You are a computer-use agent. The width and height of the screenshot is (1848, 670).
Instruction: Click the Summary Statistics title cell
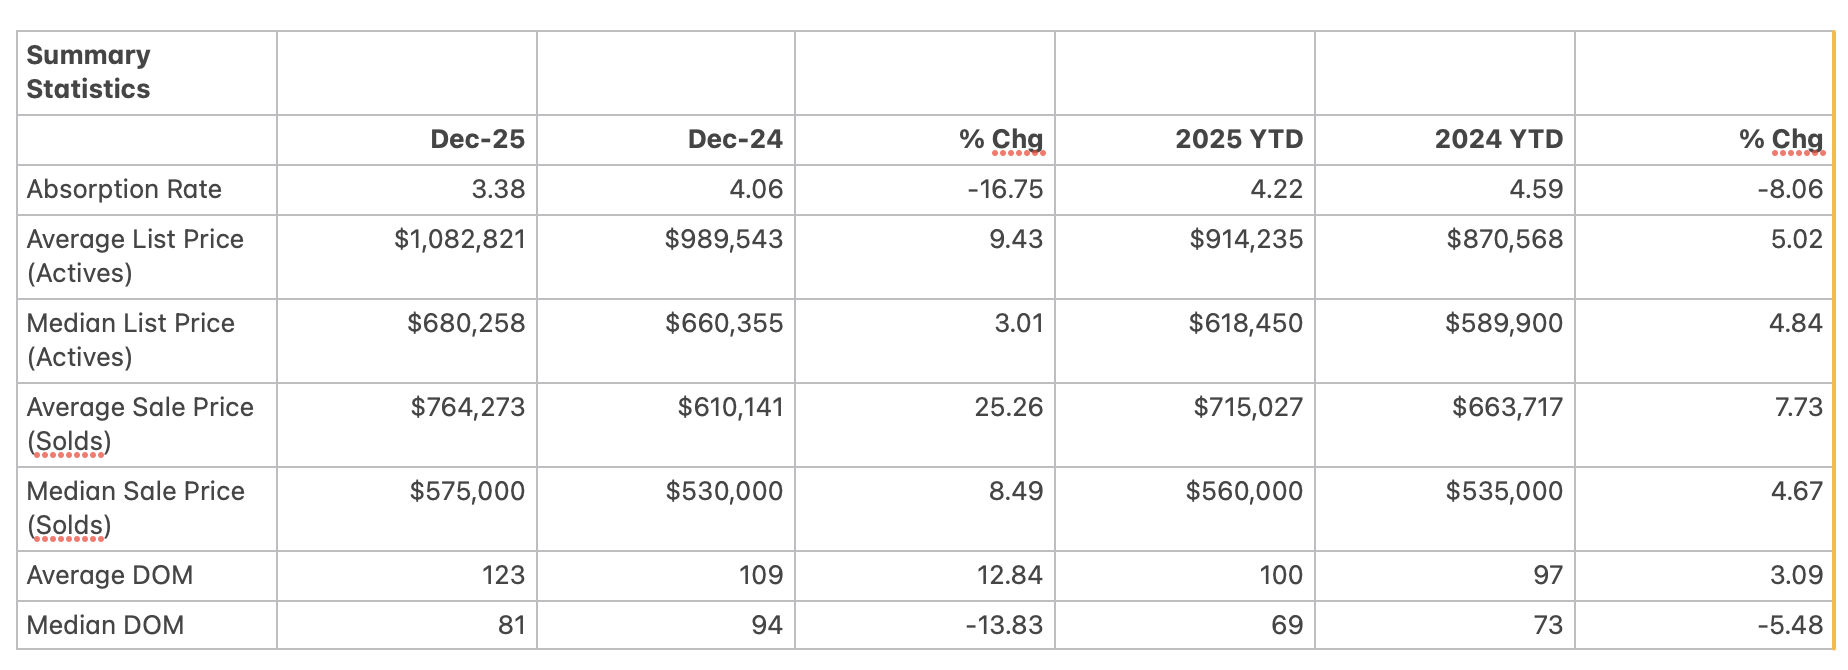(x=88, y=72)
